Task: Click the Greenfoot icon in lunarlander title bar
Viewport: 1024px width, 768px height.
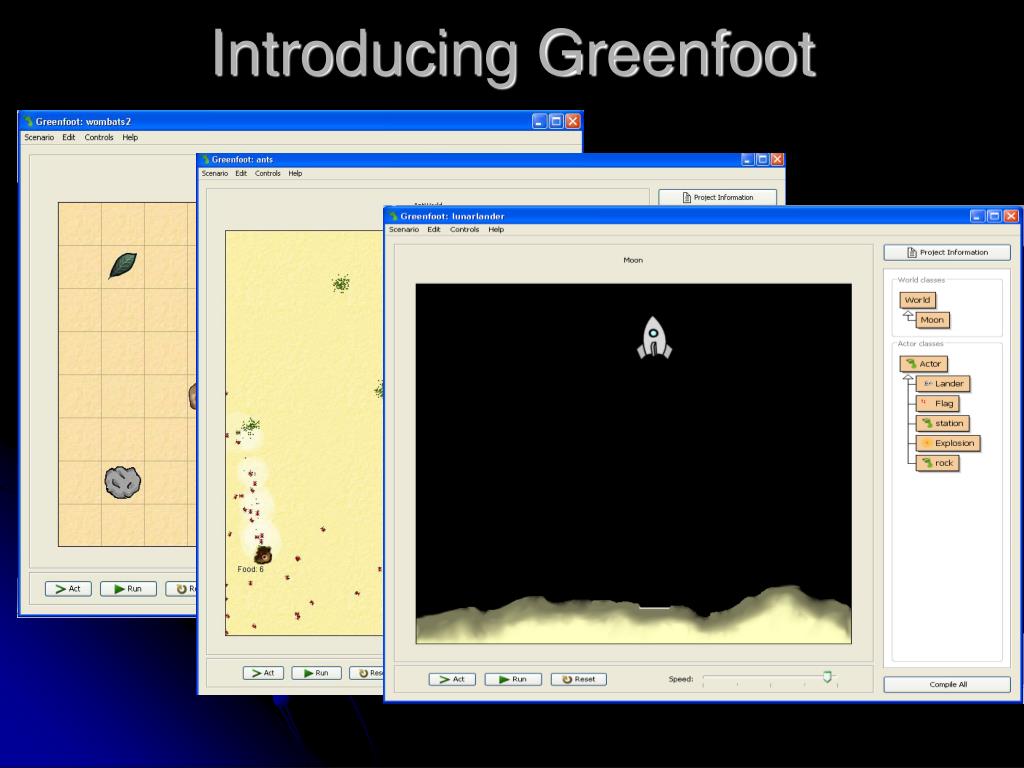Action: (393, 216)
